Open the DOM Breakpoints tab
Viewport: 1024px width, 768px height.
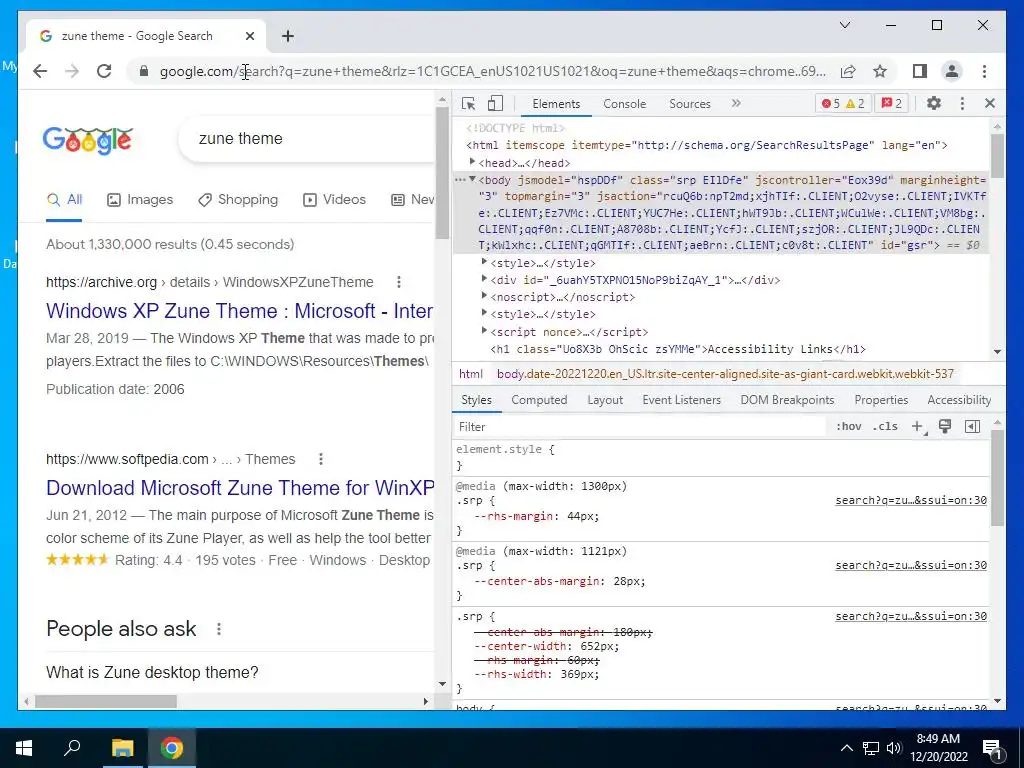coord(787,400)
